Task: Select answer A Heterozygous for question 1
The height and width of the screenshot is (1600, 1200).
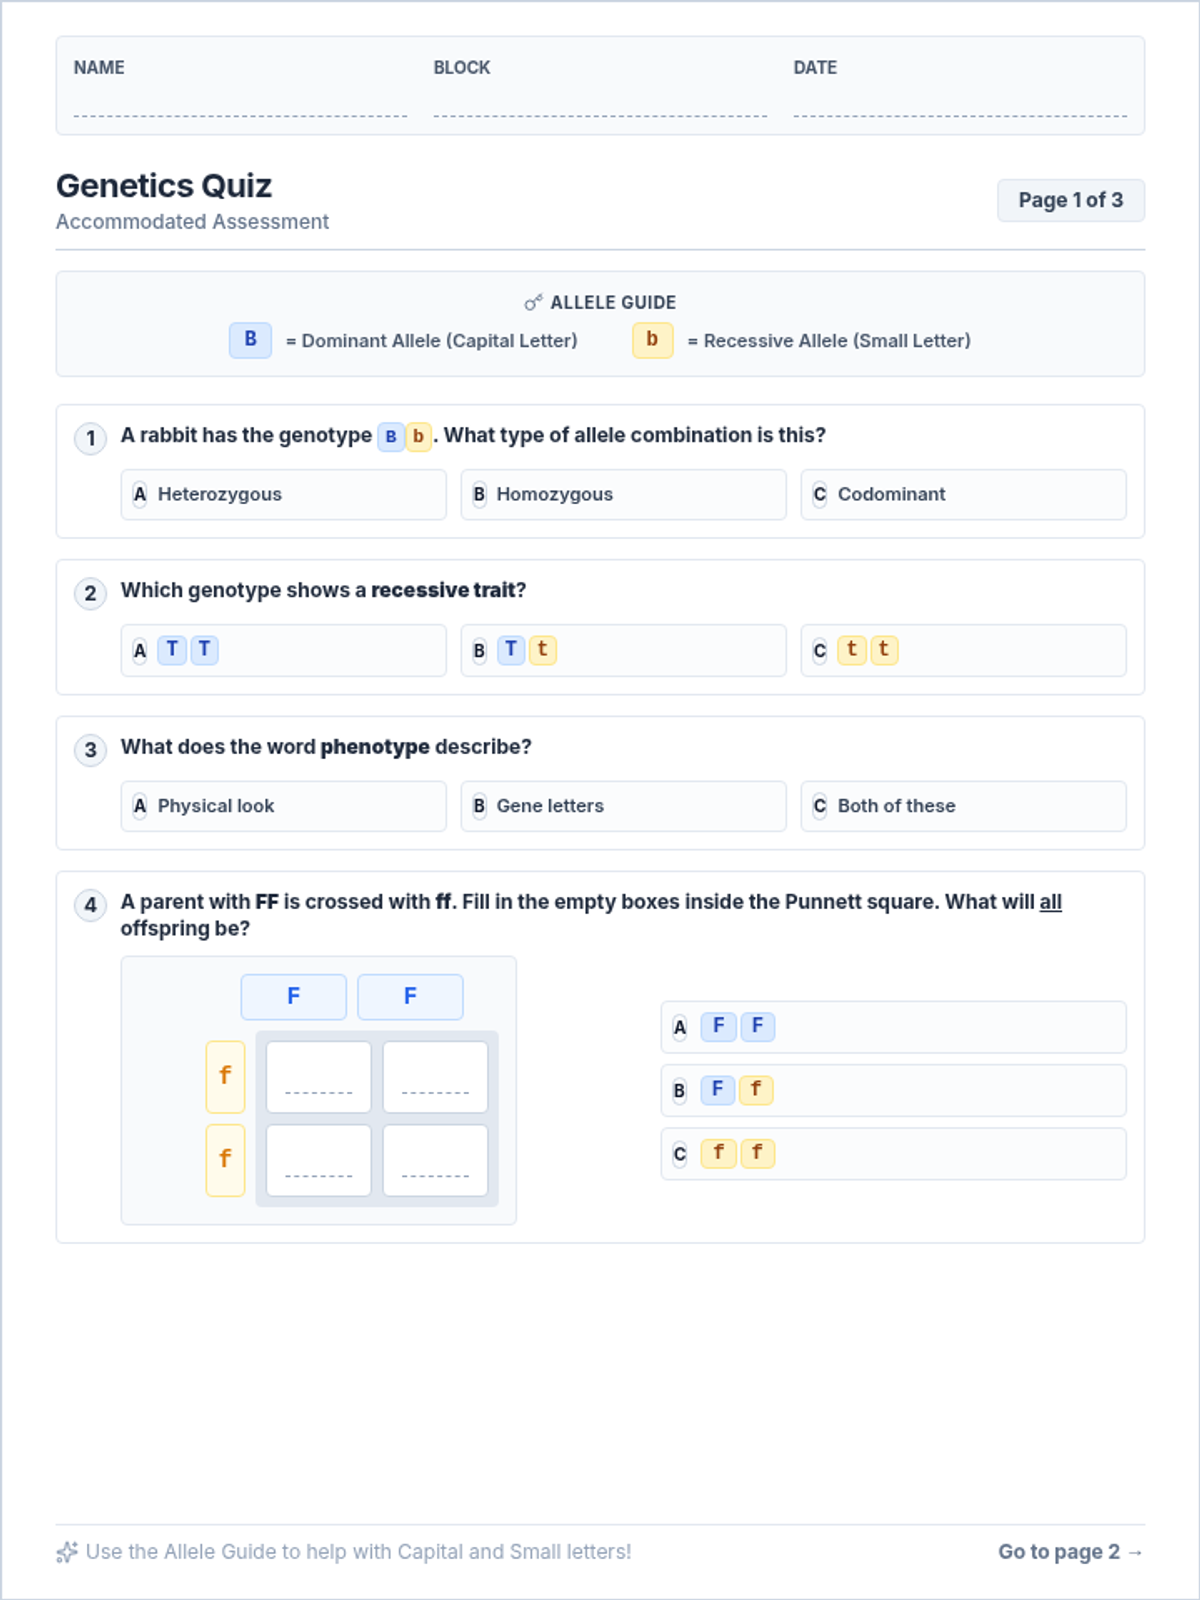Action: click(283, 495)
